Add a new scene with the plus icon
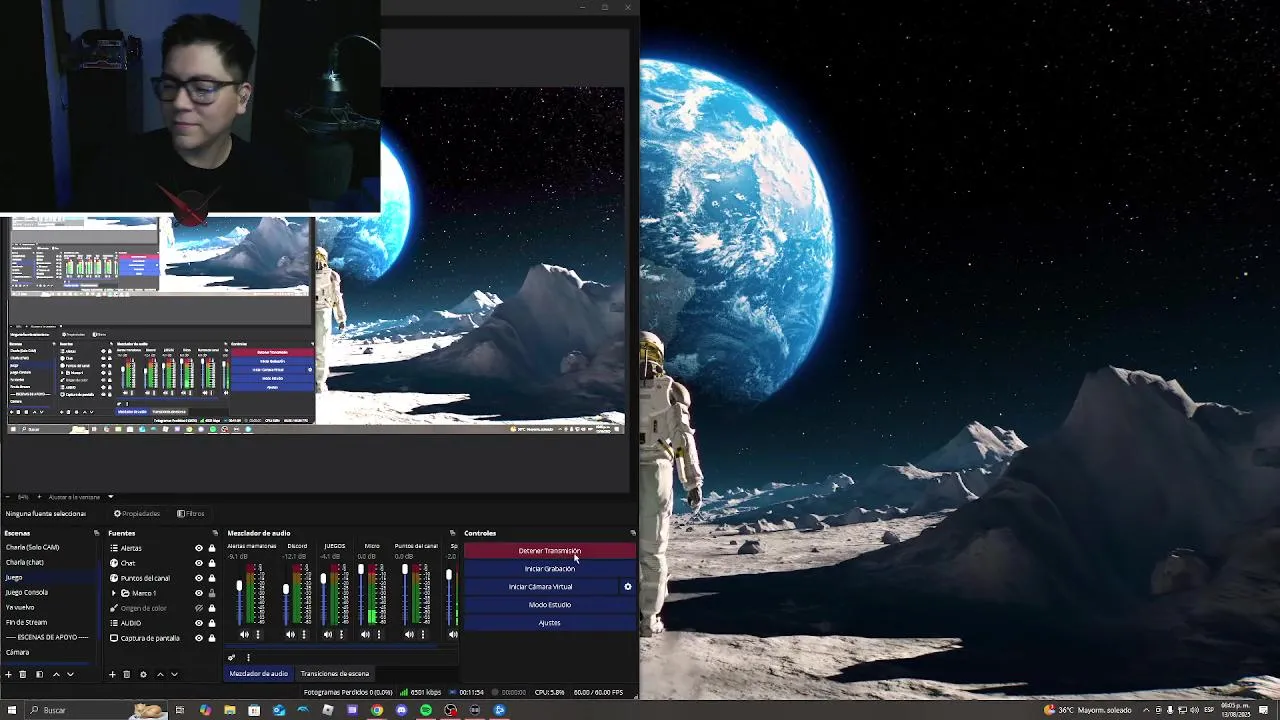The image size is (1280, 720). [8, 674]
